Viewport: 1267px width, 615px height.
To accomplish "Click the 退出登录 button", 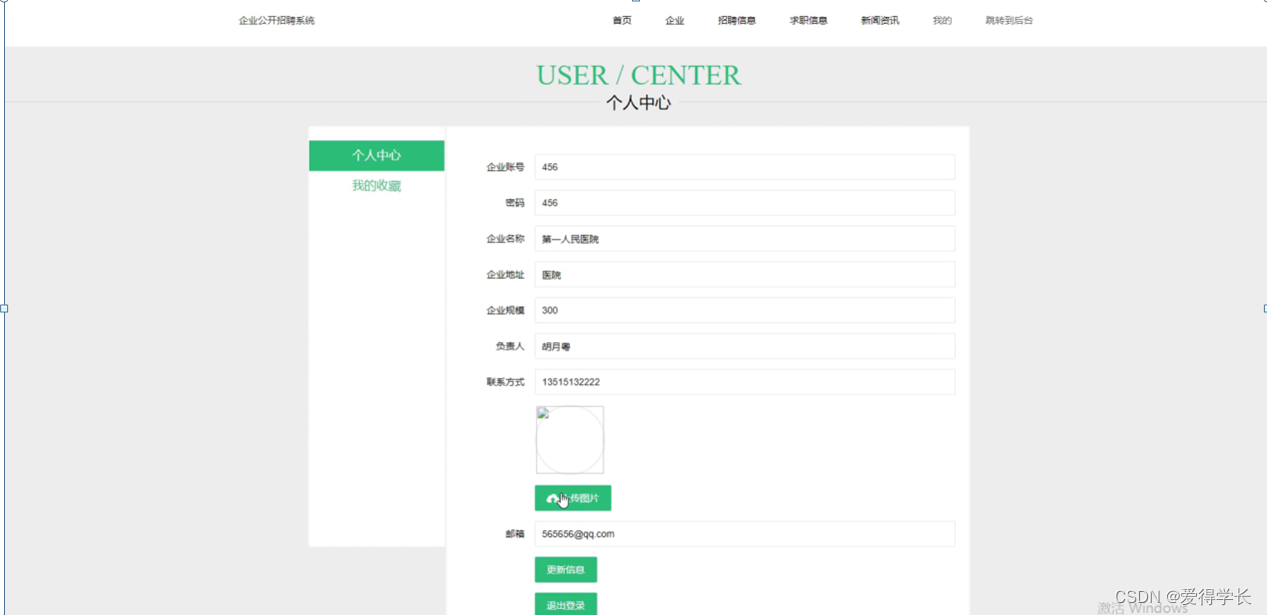I will [566, 604].
